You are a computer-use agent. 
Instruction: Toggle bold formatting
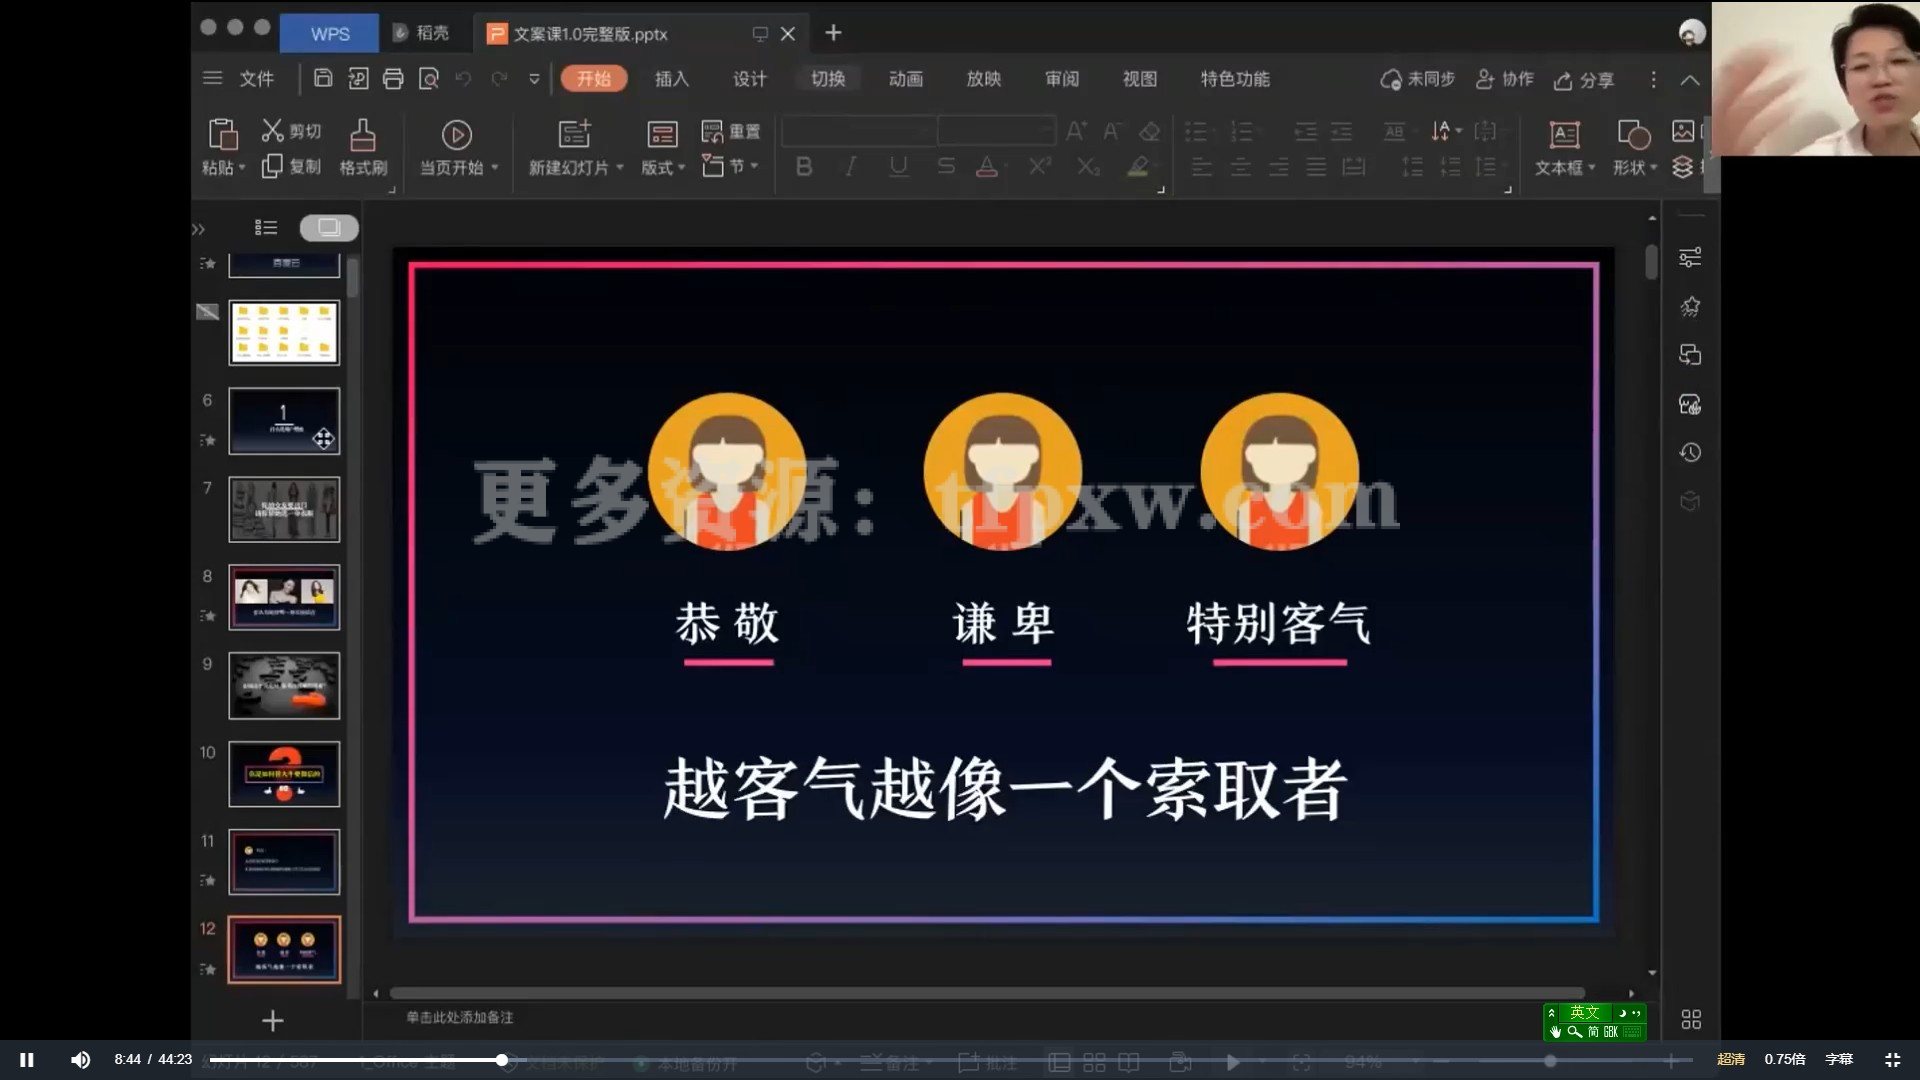(x=803, y=167)
